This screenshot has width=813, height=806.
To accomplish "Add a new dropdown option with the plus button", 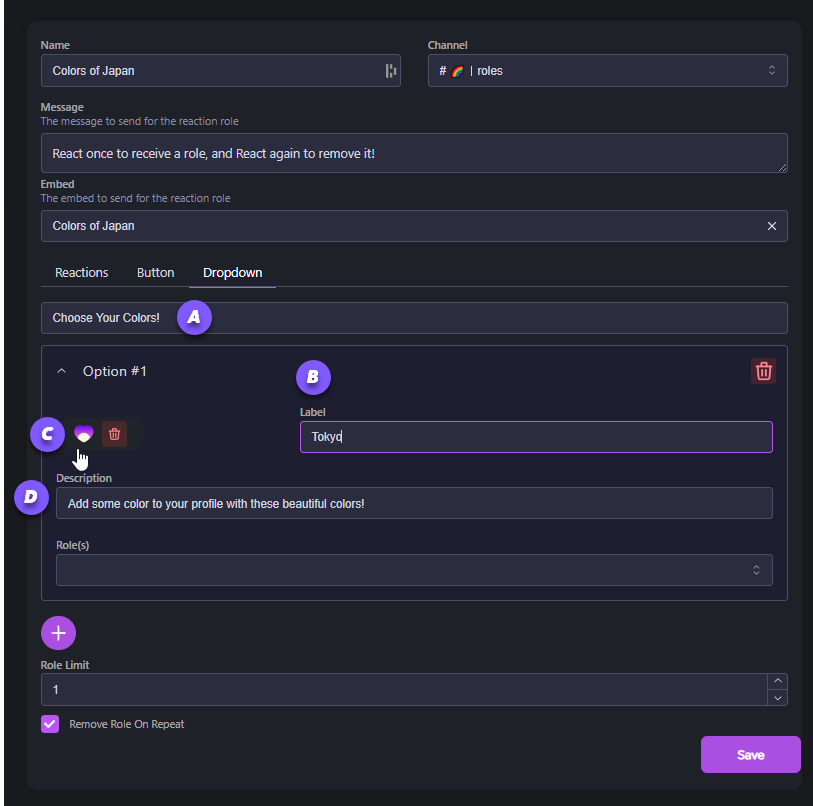I will (58, 632).
